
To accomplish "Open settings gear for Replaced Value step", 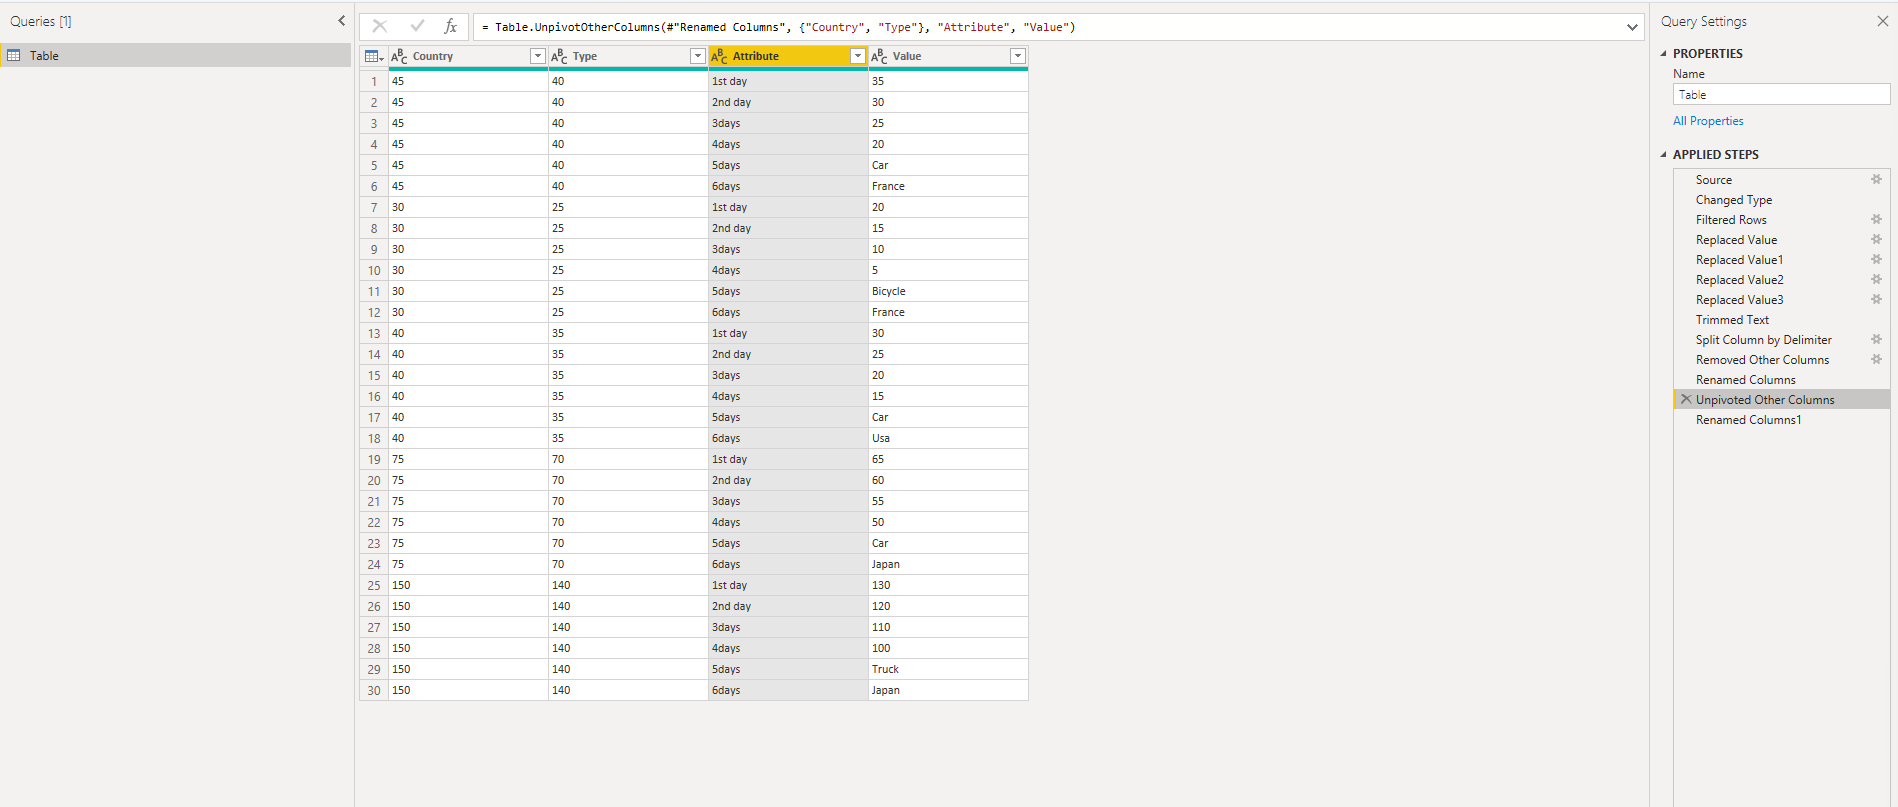I will 1876,240.
